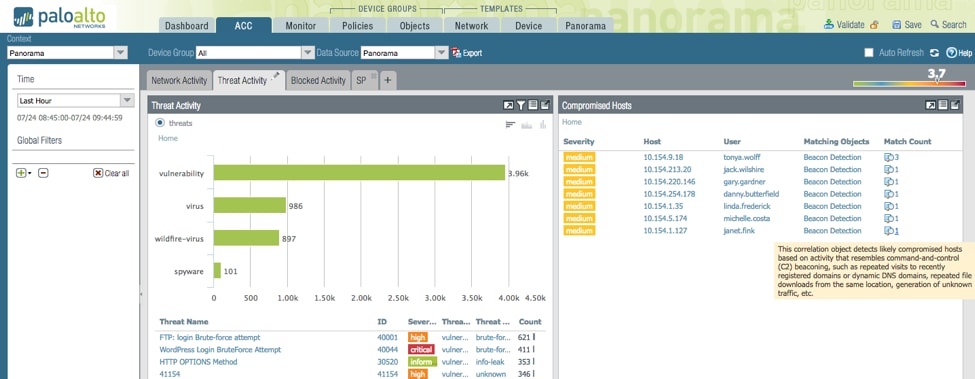The image size is (975, 379).
Task: Open Help via question mark icon
Action: tap(951, 53)
